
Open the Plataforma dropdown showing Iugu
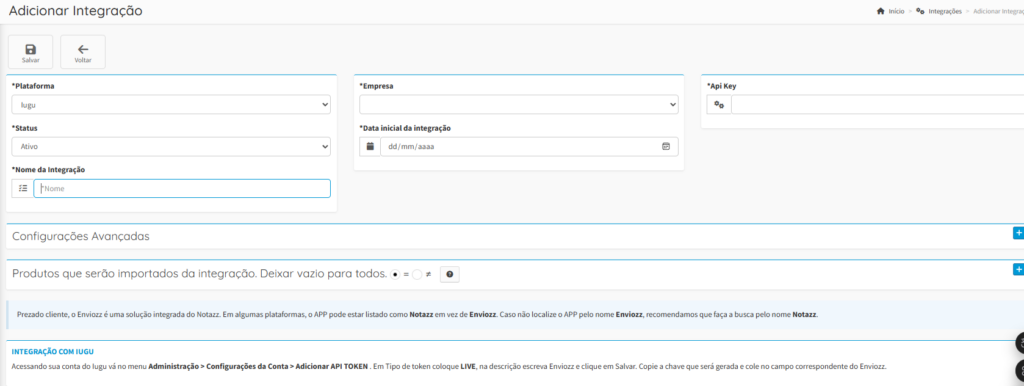171,105
